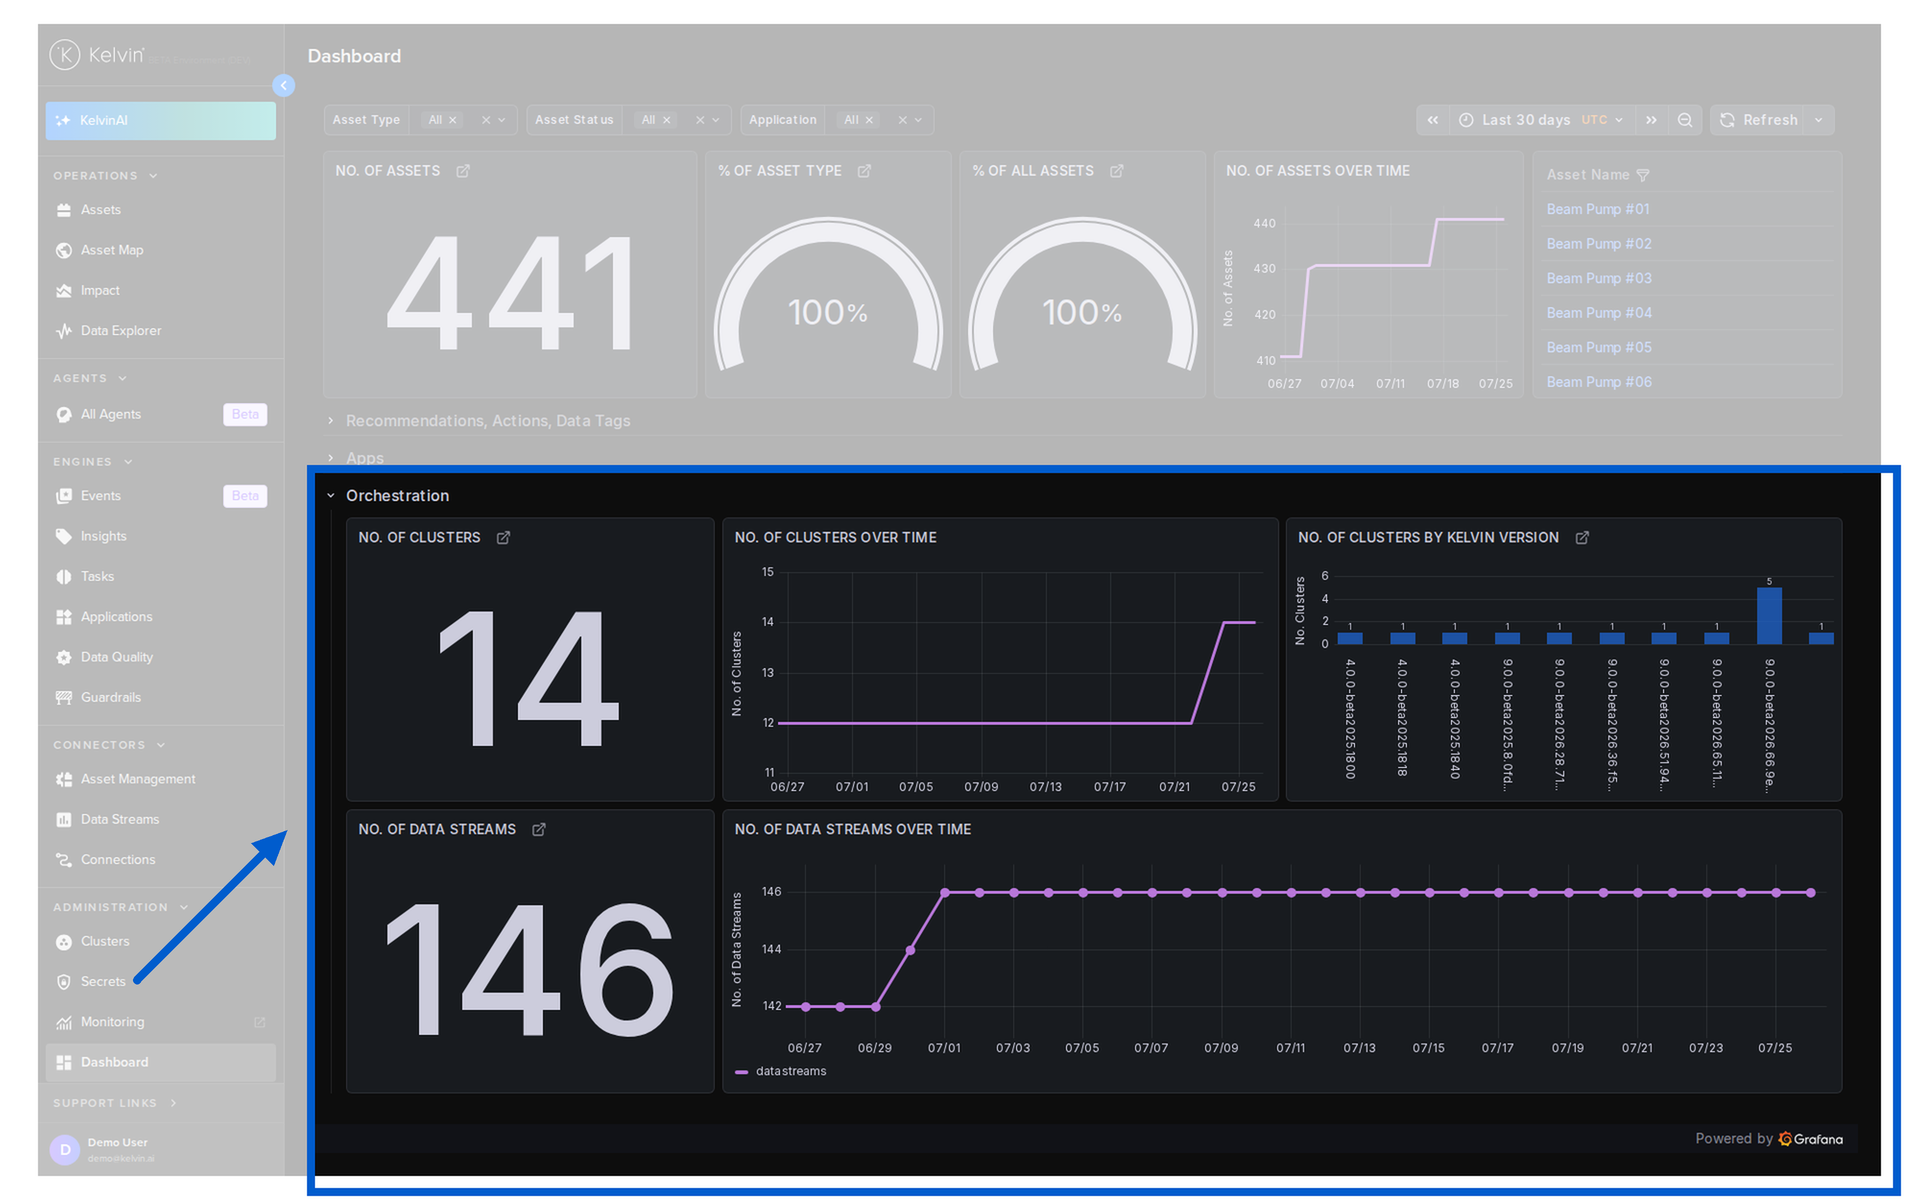Image resolution: width=1920 pixels, height=1200 pixels.
Task: Open external link icon on No. of Clusters panel
Action: click(x=504, y=538)
